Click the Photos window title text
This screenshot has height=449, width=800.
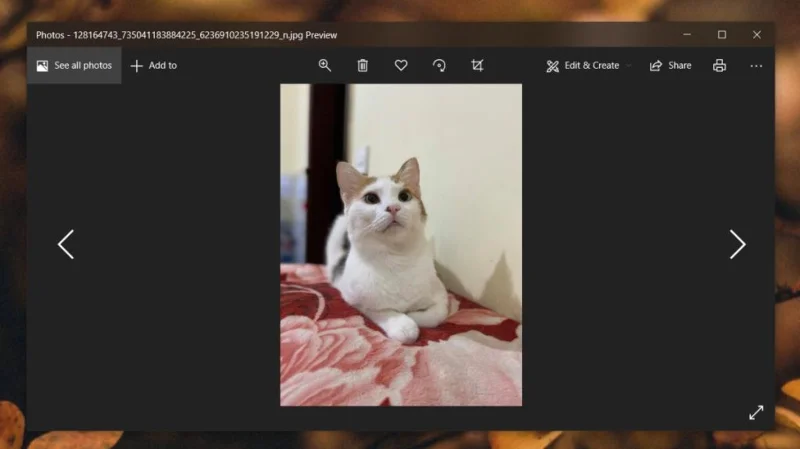pyautogui.click(x=186, y=35)
